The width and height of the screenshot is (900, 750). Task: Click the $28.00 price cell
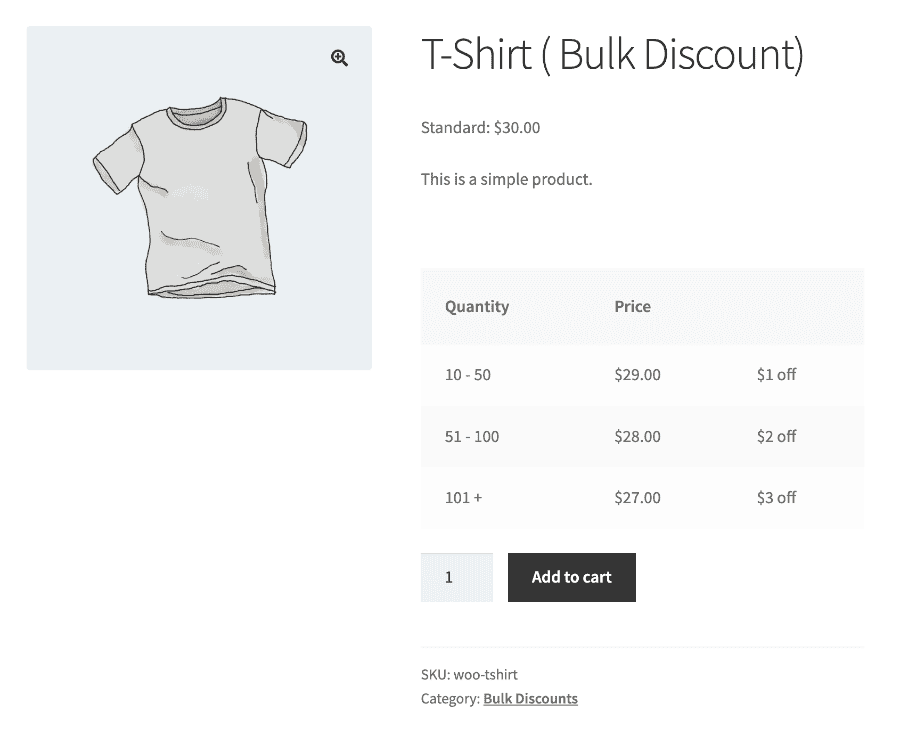[637, 437]
